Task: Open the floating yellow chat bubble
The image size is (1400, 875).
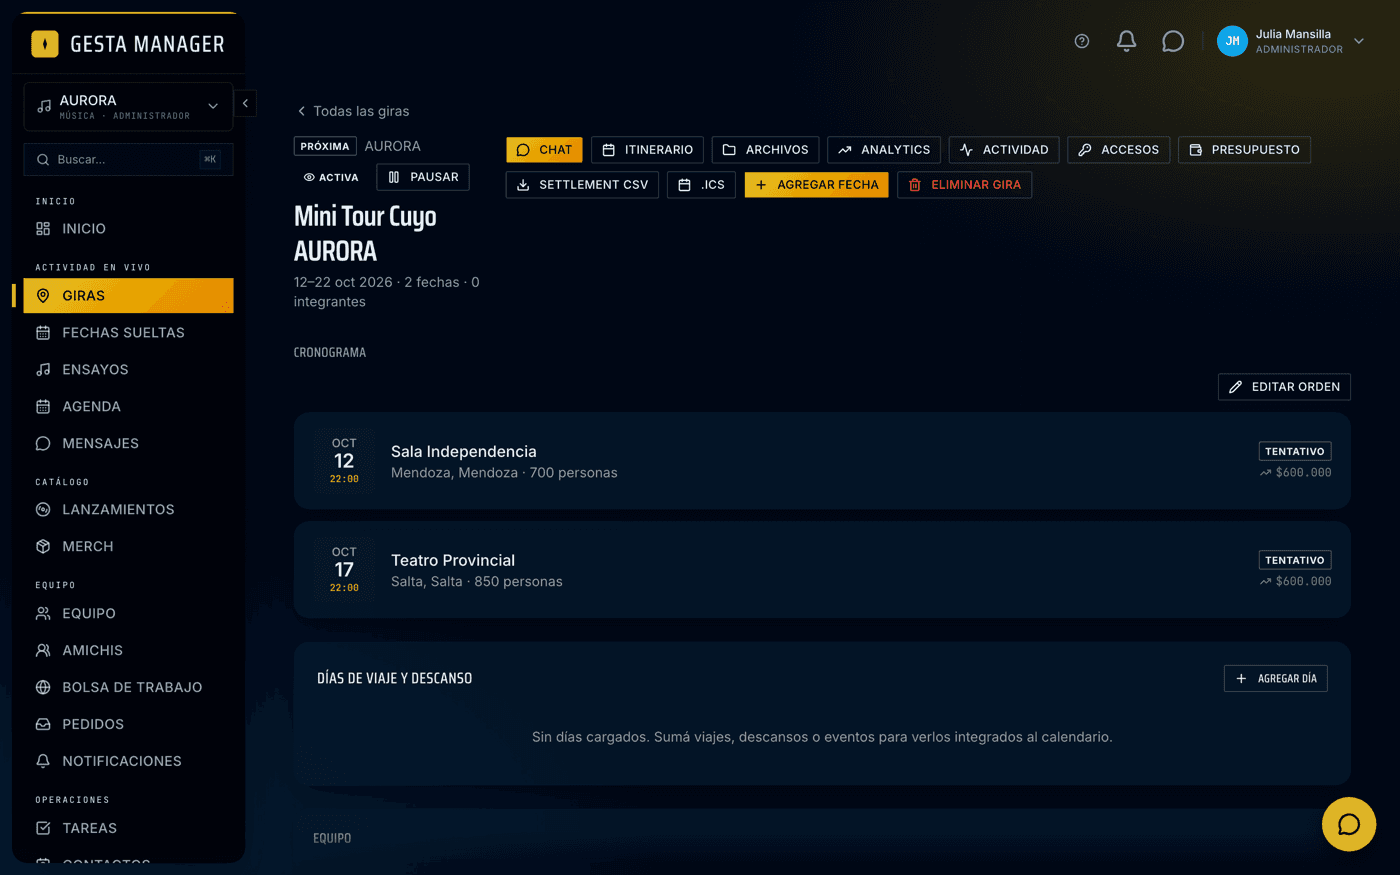Action: (1349, 824)
